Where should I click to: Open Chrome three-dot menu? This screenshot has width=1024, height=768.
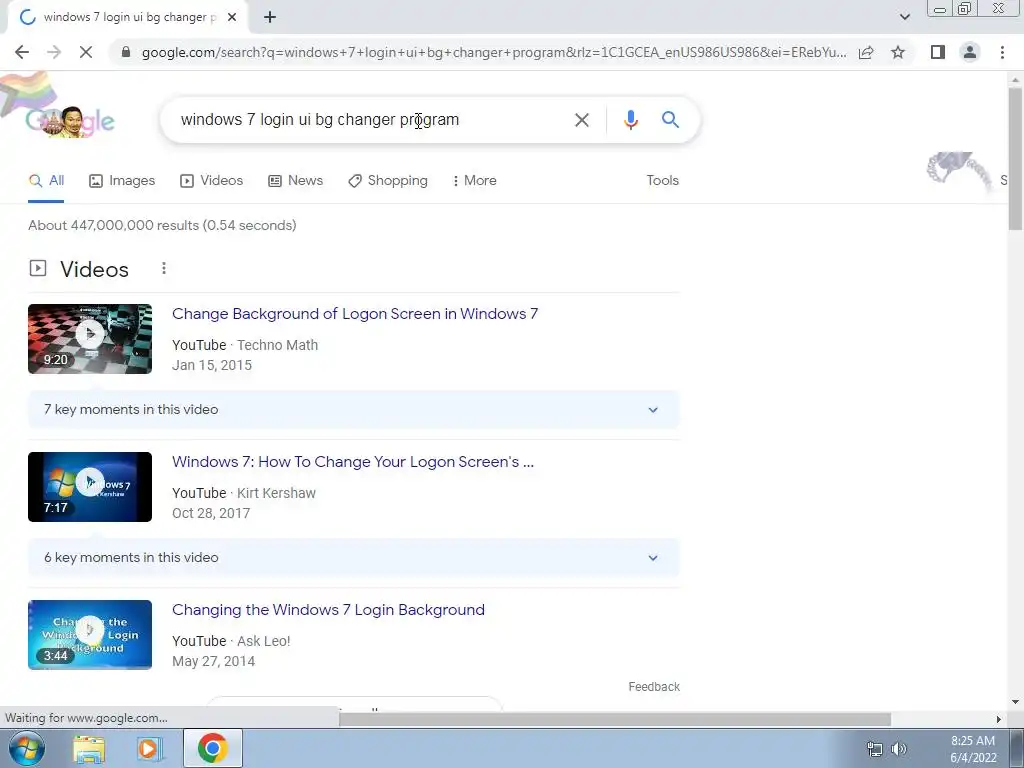[1002, 52]
